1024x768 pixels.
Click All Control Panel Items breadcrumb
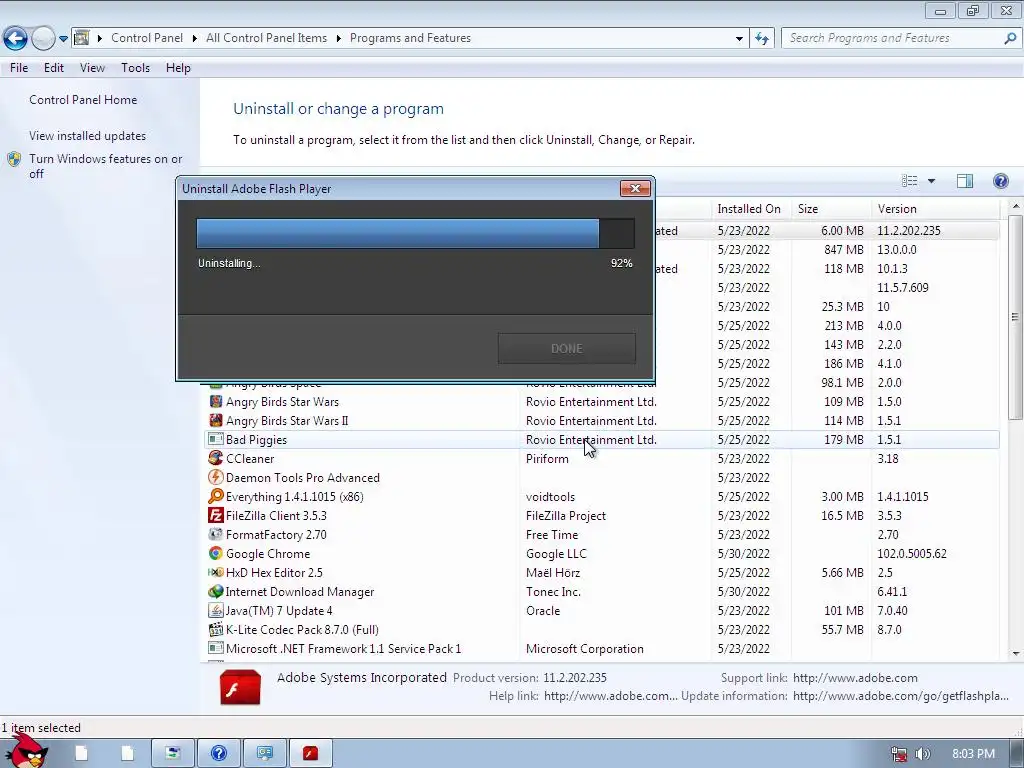pos(266,39)
